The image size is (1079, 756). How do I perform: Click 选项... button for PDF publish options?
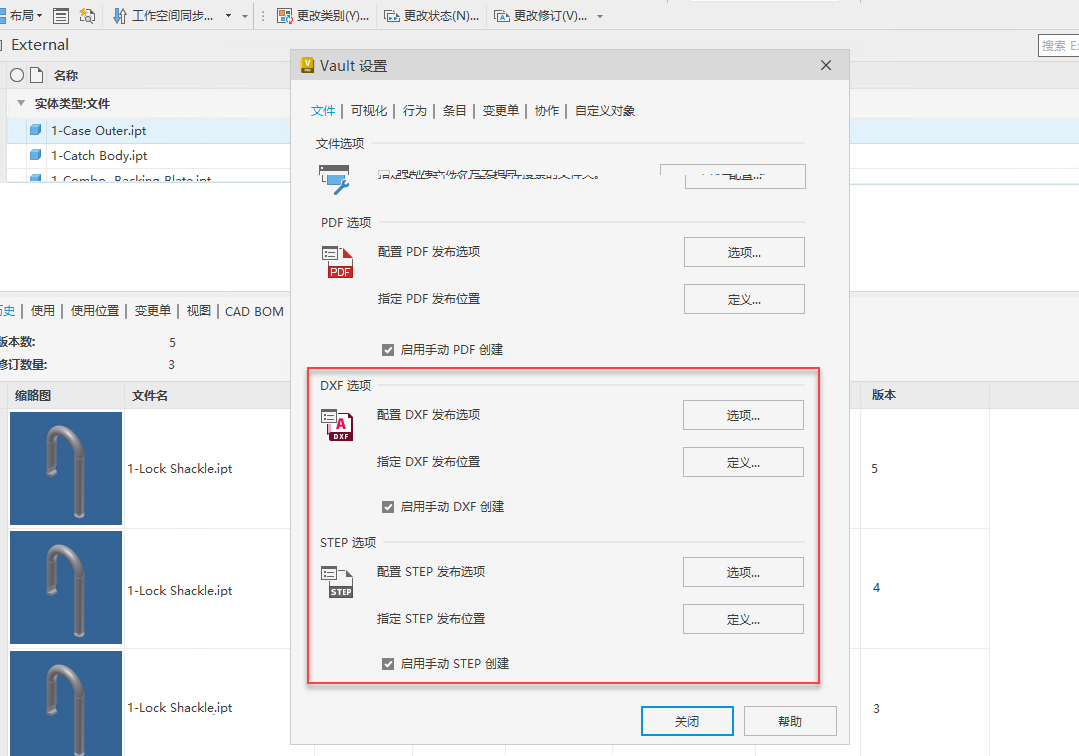tap(744, 252)
